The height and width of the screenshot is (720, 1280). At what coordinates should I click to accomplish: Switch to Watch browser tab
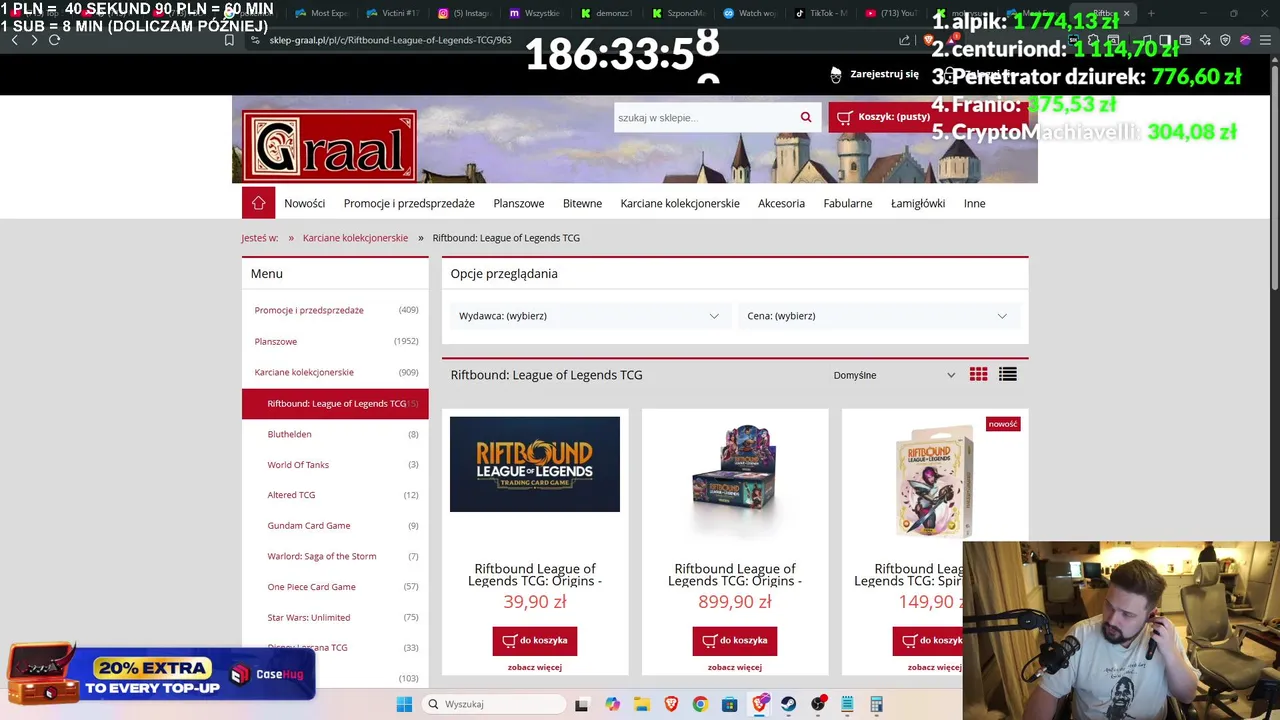point(750,13)
